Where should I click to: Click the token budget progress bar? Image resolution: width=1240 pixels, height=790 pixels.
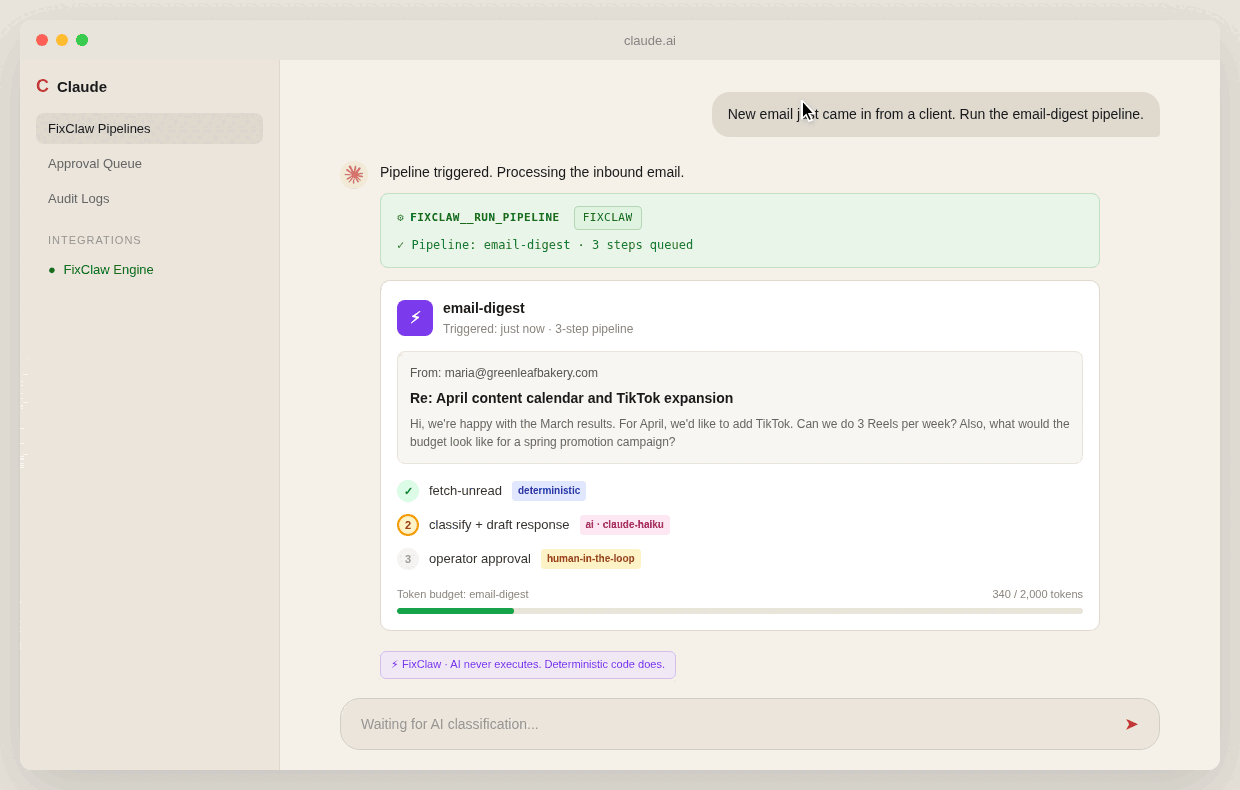(x=740, y=611)
